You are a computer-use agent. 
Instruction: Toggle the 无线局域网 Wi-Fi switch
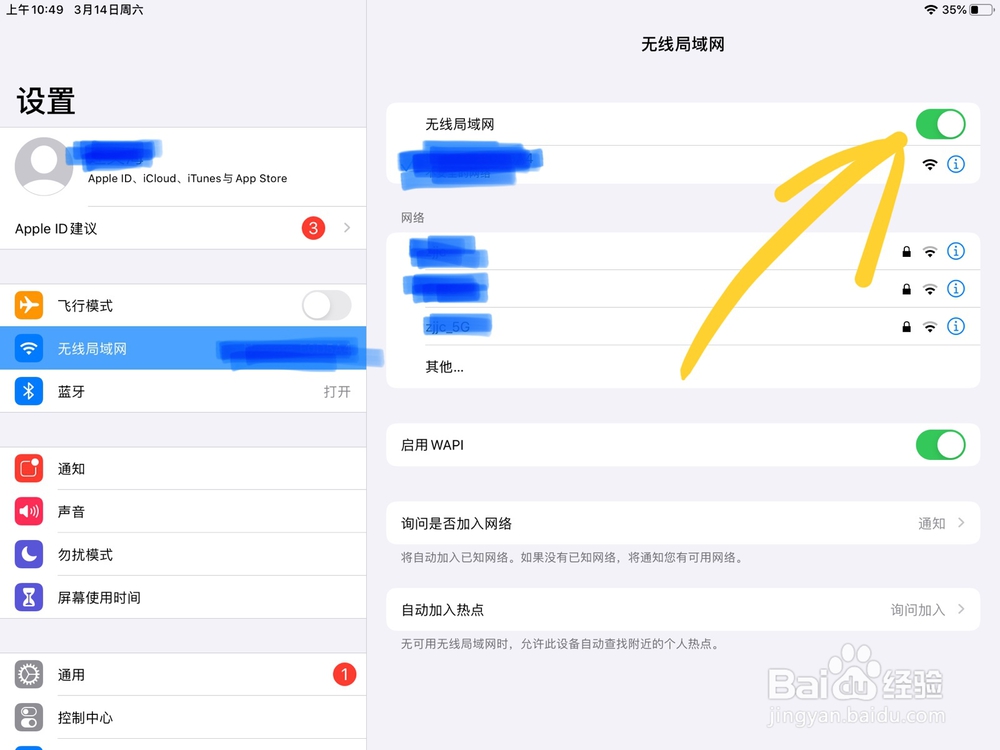pyautogui.click(x=940, y=124)
